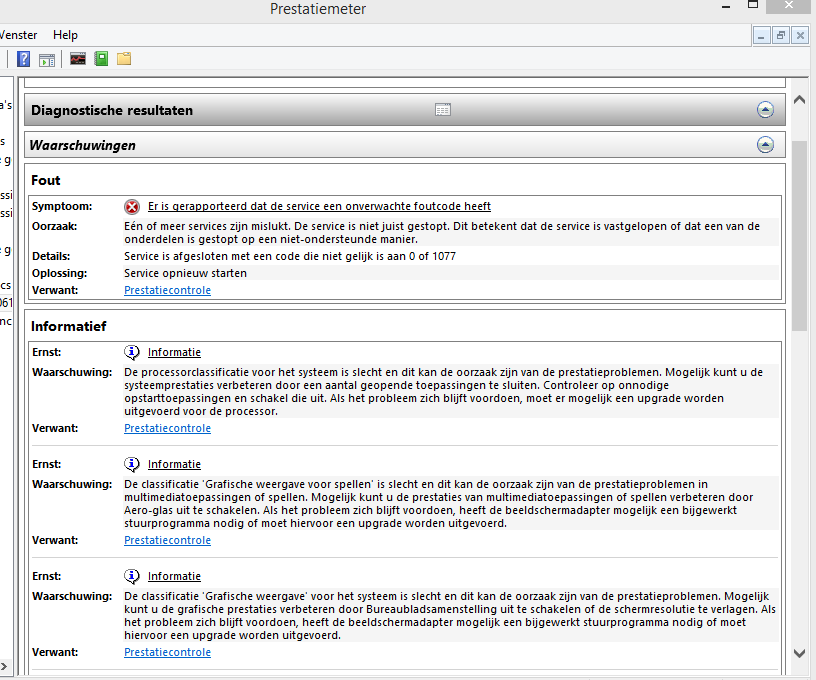This screenshot has height=680, width=816.
Task: Collapse the Waarschuwingen section
Action: click(765, 145)
